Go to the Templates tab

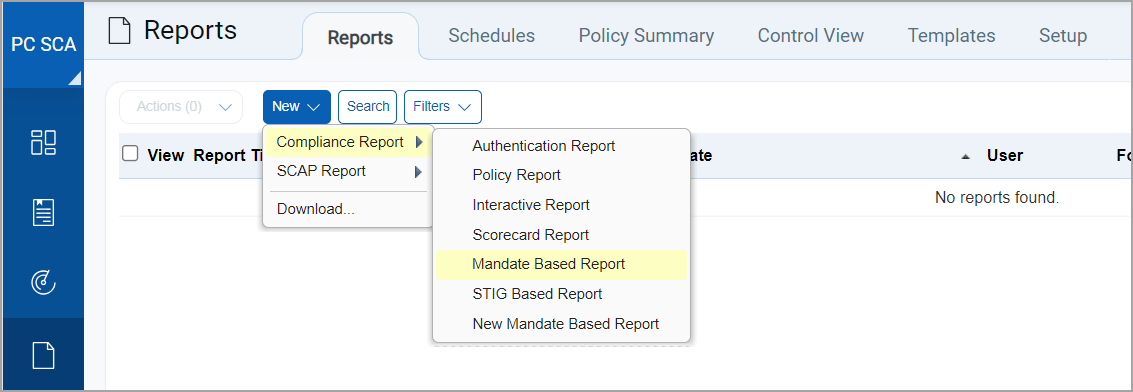pyautogui.click(x=951, y=36)
